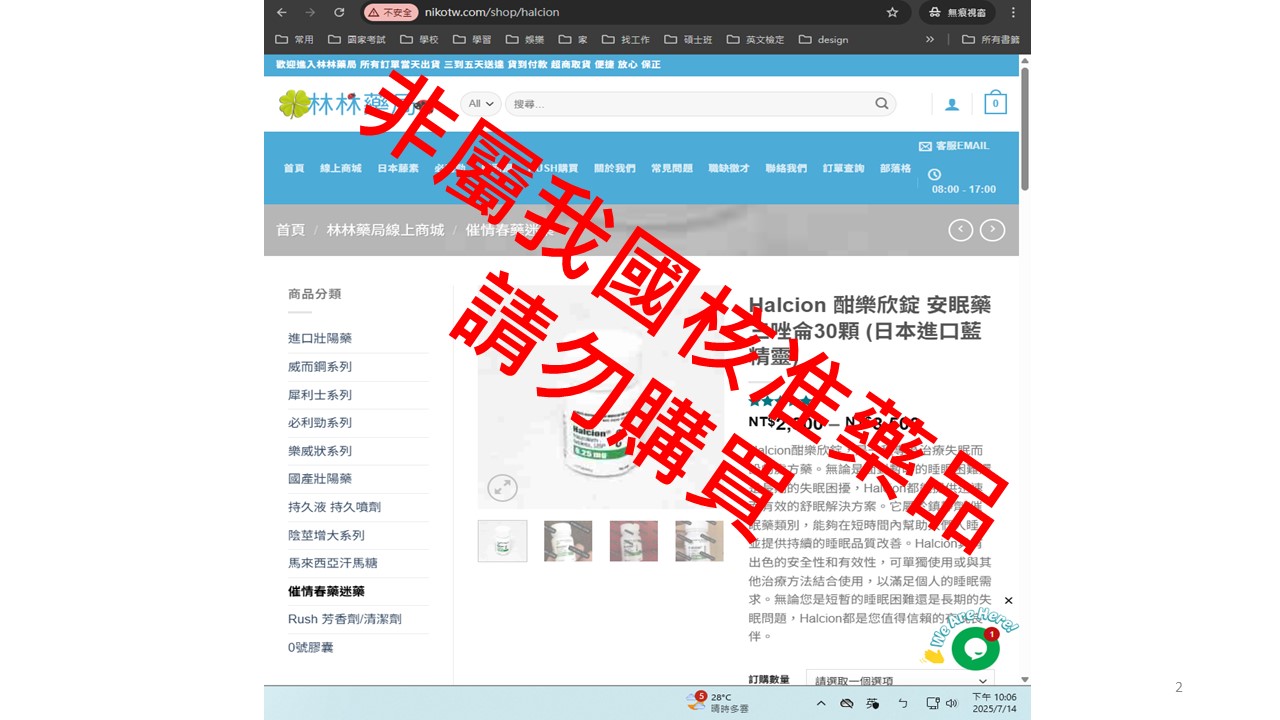This screenshot has height=720, width=1280.
Task: Click in the site search input field
Action: (x=690, y=104)
